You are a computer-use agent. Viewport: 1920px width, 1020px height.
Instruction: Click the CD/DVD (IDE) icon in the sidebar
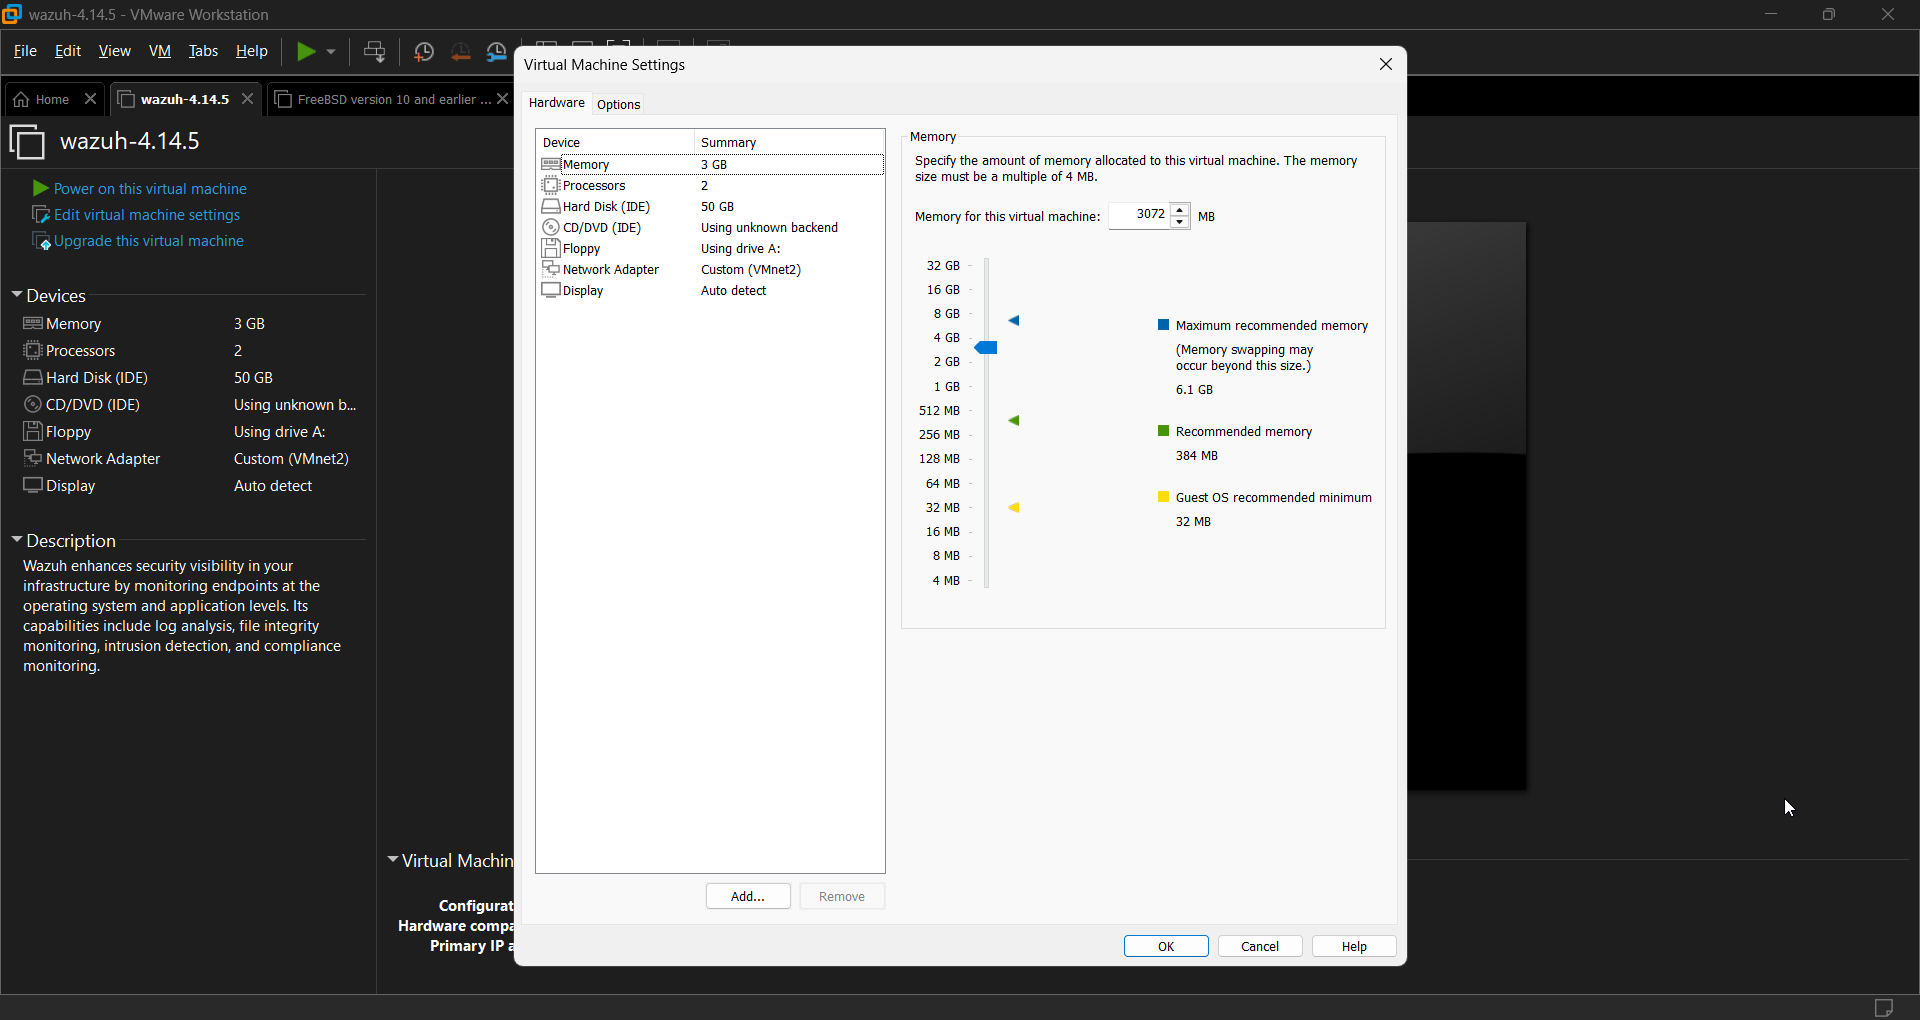coord(33,405)
